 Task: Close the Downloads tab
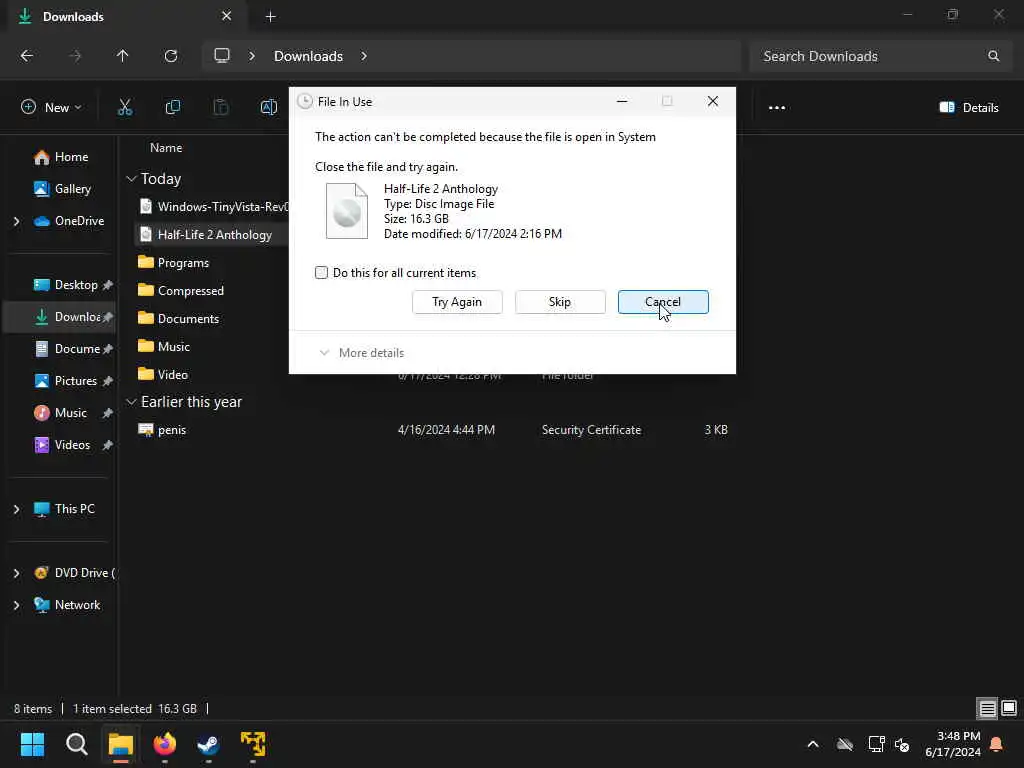point(226,16)
